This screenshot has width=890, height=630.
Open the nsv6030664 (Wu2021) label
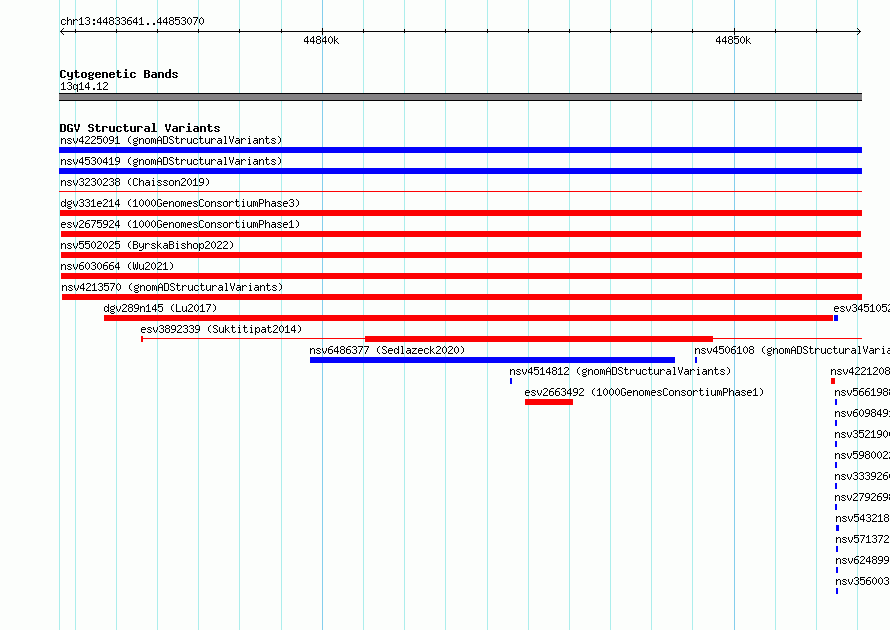[x=117, y=266]
